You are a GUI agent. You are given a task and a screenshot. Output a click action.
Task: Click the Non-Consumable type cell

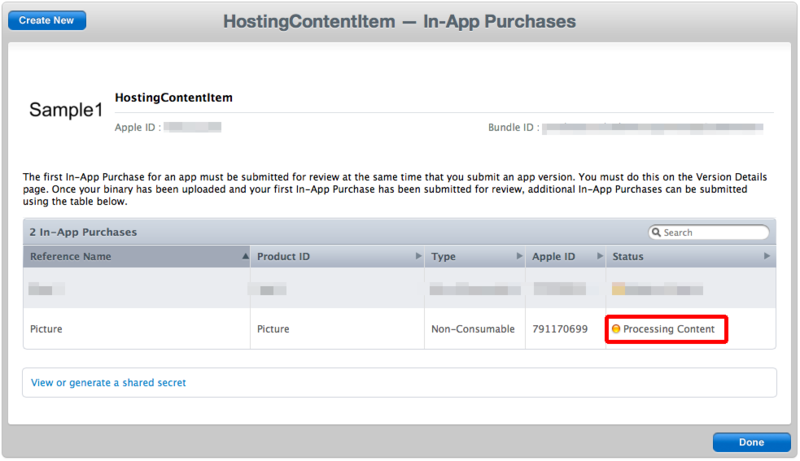pos(473,329)
